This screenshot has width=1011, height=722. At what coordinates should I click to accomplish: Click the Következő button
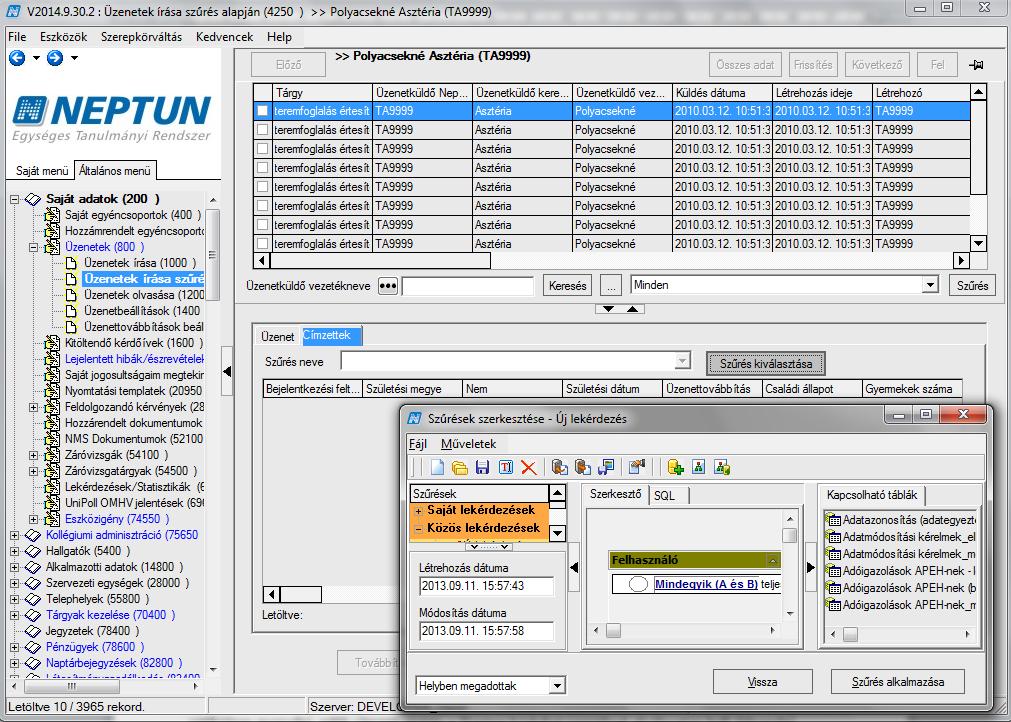pyautogui.click(x=877, y=65)
